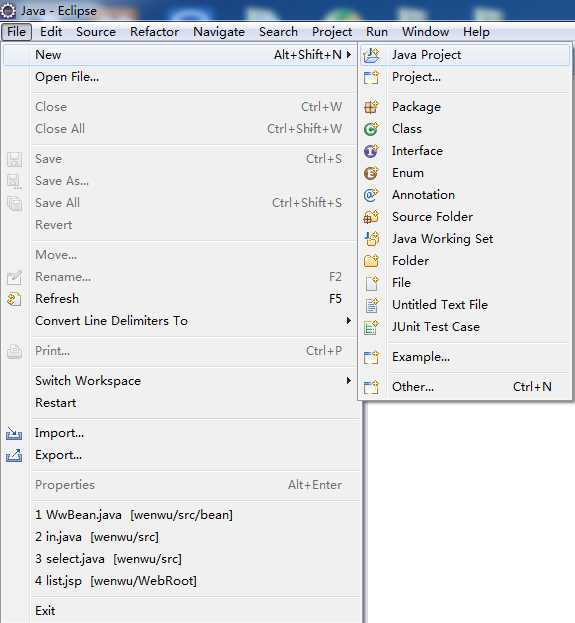Viewport: 575px width, 623px height.
Task: Click the green Class icon
Action: tap(371, 129)
